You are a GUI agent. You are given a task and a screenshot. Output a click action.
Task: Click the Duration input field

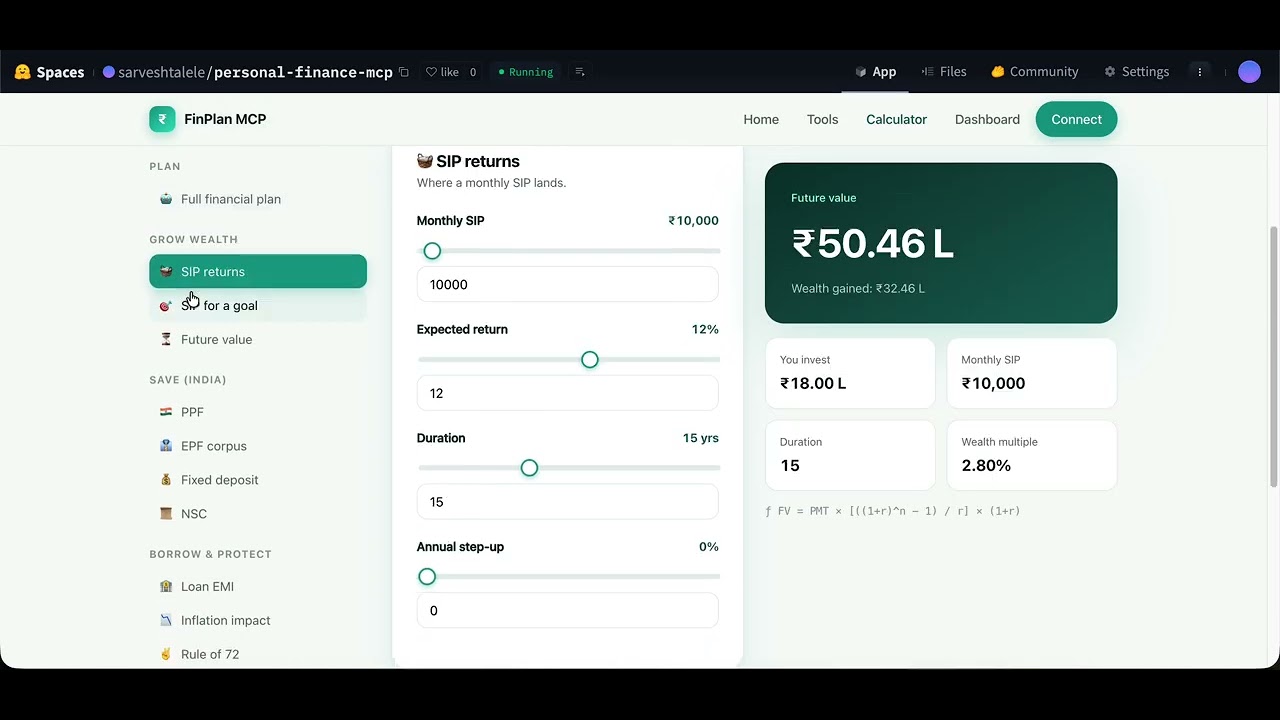(567, 502)
